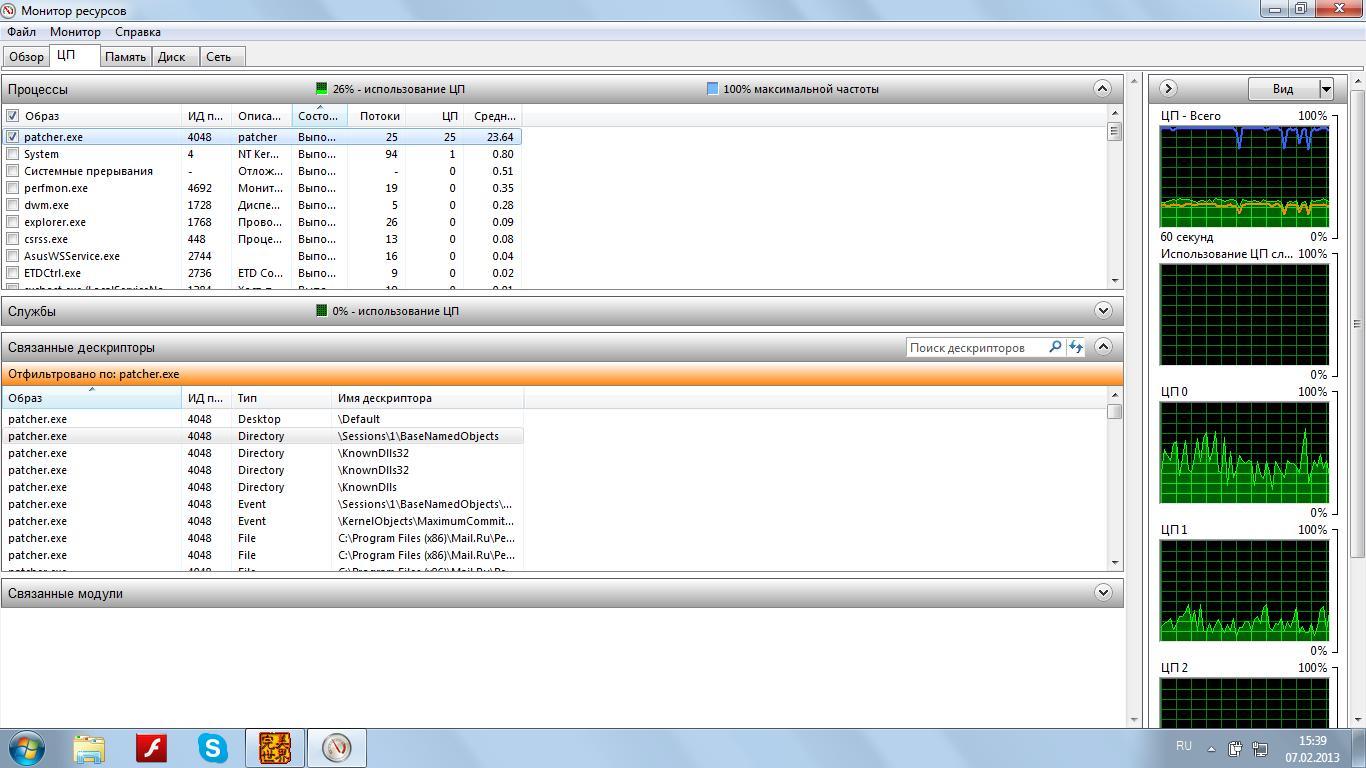Viewport: 1366px width, 768px height.
Task: Click the Вид button above graphs
Action: pyautogui.click(x=1283, y=89)
